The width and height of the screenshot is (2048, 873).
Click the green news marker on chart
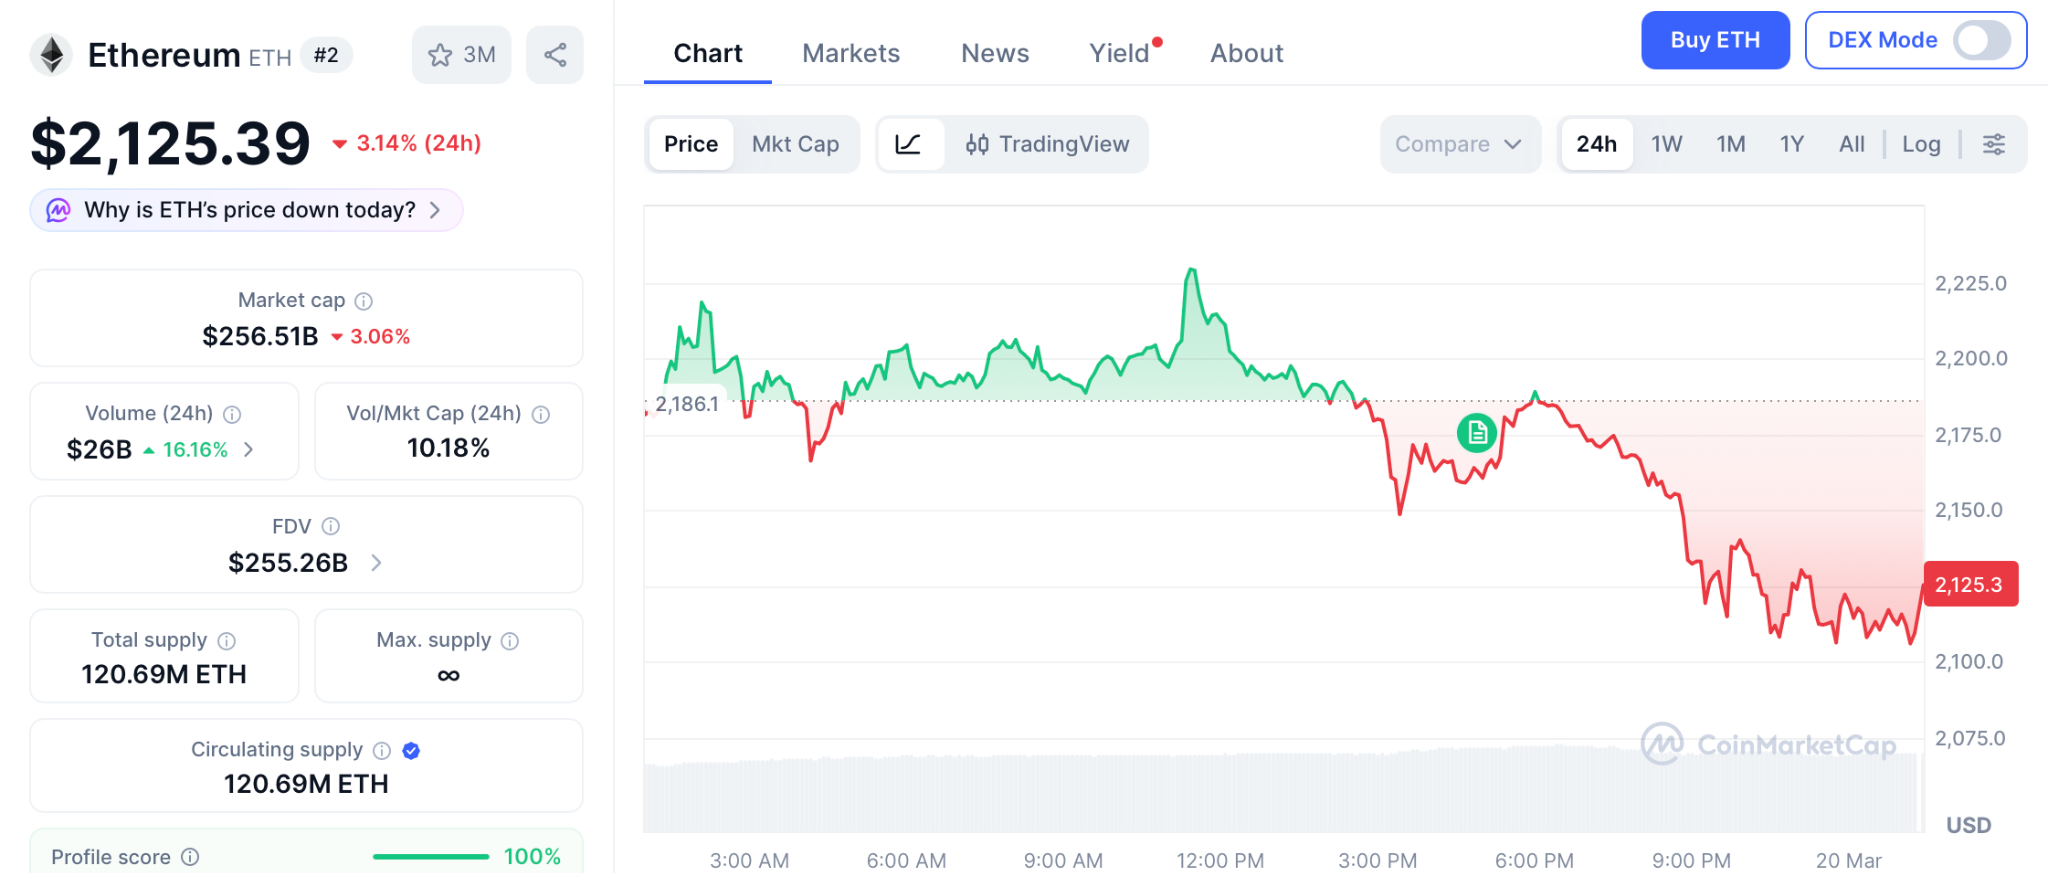click(1476, 433)
